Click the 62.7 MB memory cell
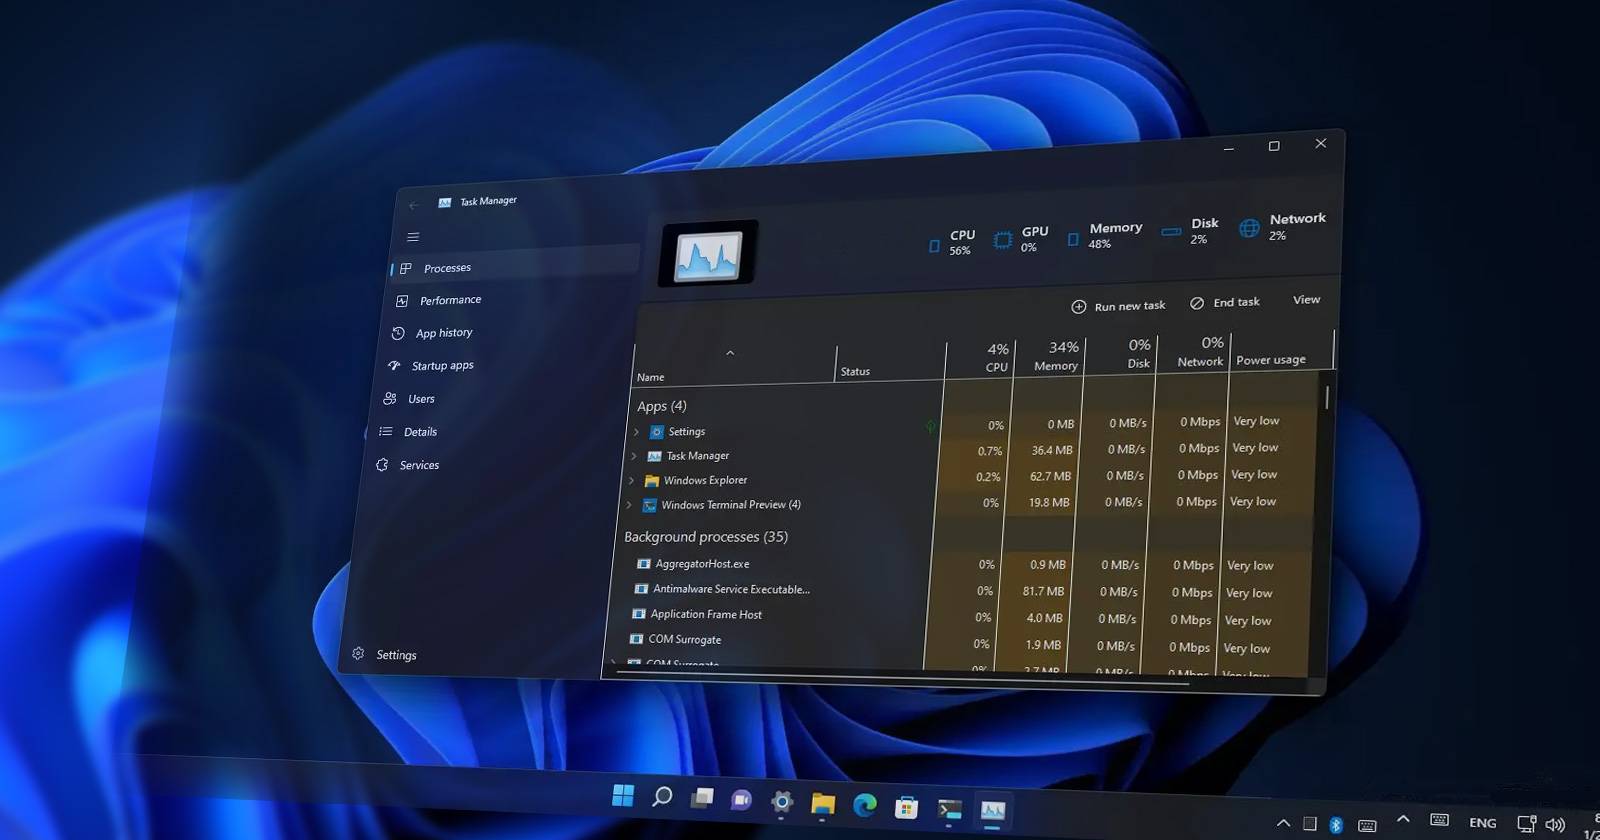The image size is (1600, 840). [1050, 476]
